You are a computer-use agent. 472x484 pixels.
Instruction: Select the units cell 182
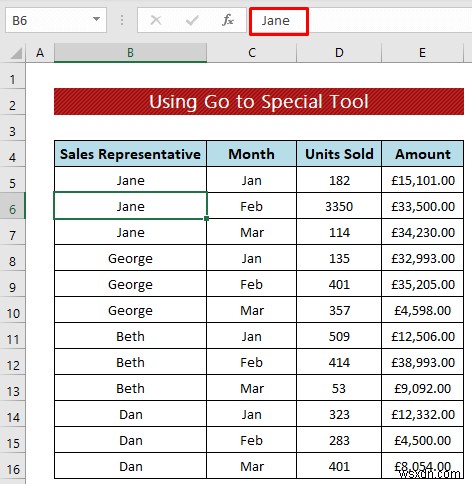coord(339,180)
